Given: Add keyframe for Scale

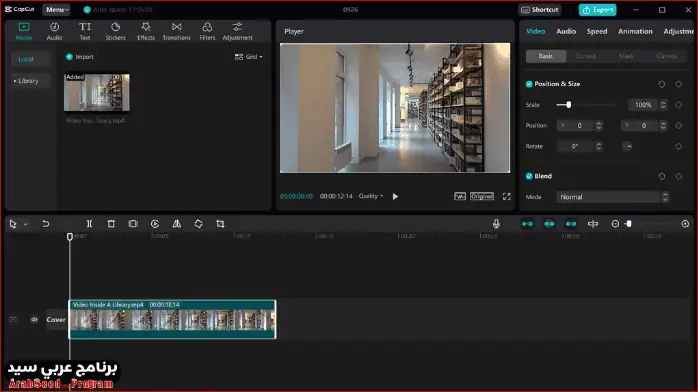Looking at the screenshot, I should click(x=678, y=105).
